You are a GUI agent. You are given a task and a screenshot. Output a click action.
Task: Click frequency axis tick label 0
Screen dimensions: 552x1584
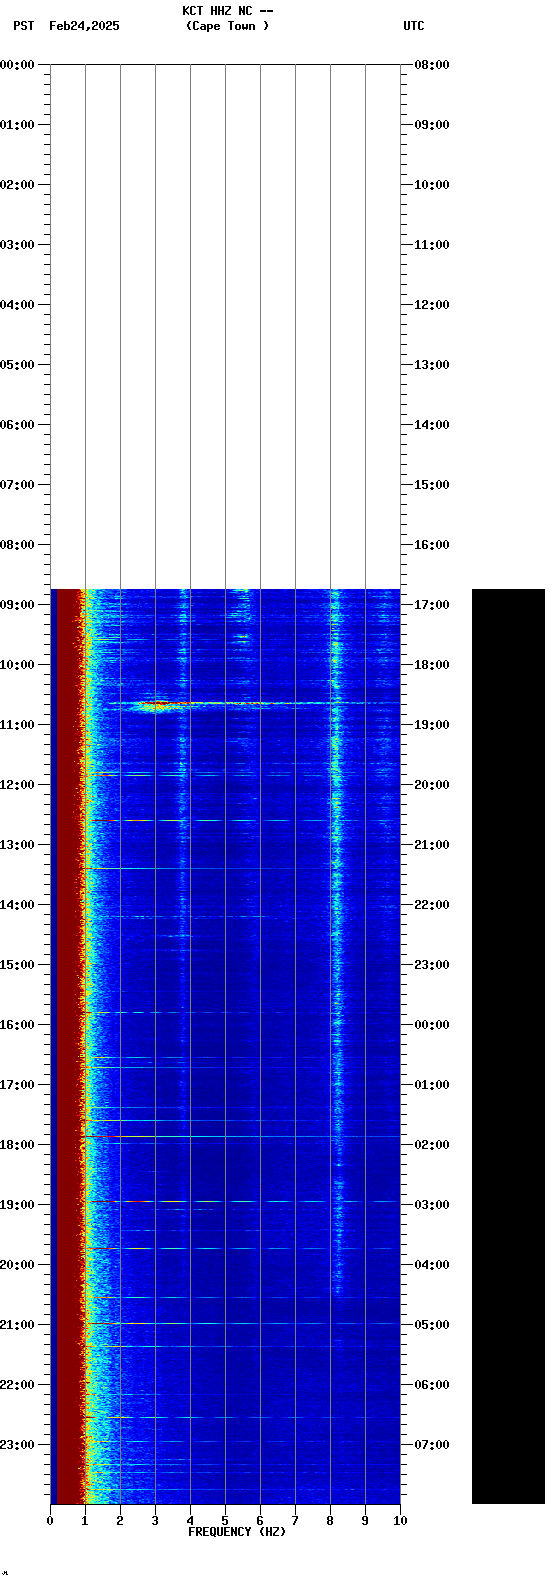tap(50, 1521)
